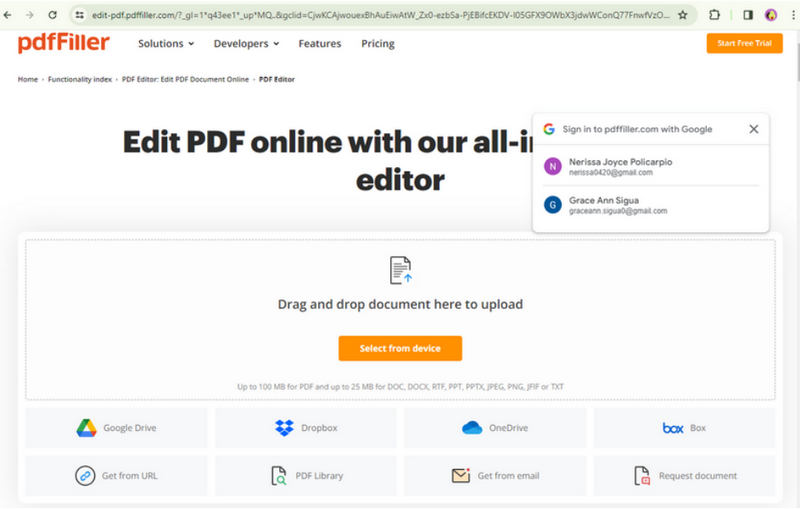800x509 pixels.
Task: Click the Box logo icon
Action: tap(673, 428)
